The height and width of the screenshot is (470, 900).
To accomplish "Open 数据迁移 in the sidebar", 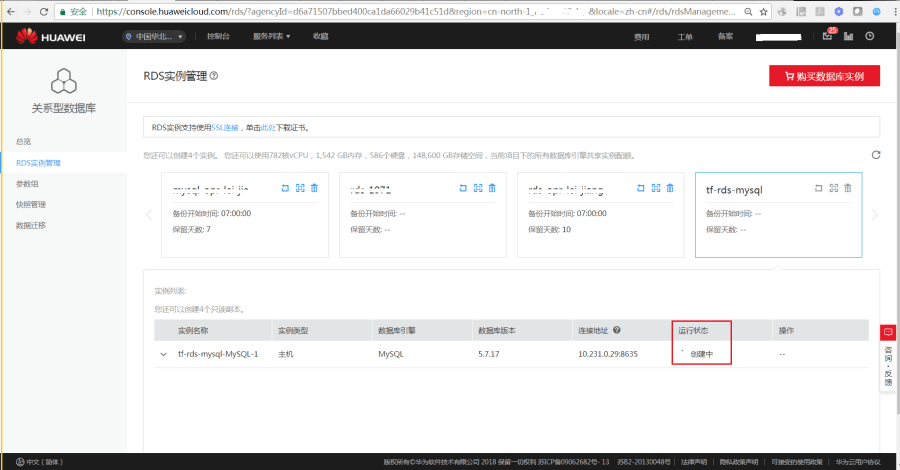I will tap(31, 226).
